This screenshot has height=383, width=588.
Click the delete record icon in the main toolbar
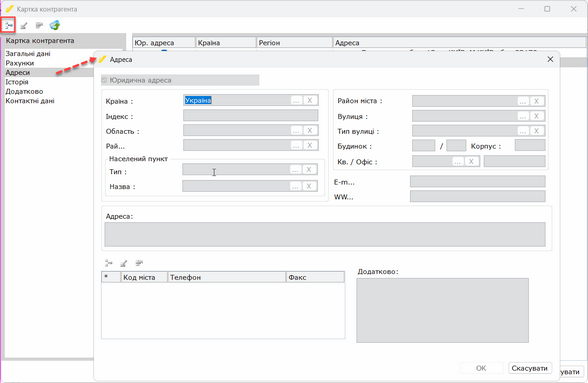[x=39, y=26]
